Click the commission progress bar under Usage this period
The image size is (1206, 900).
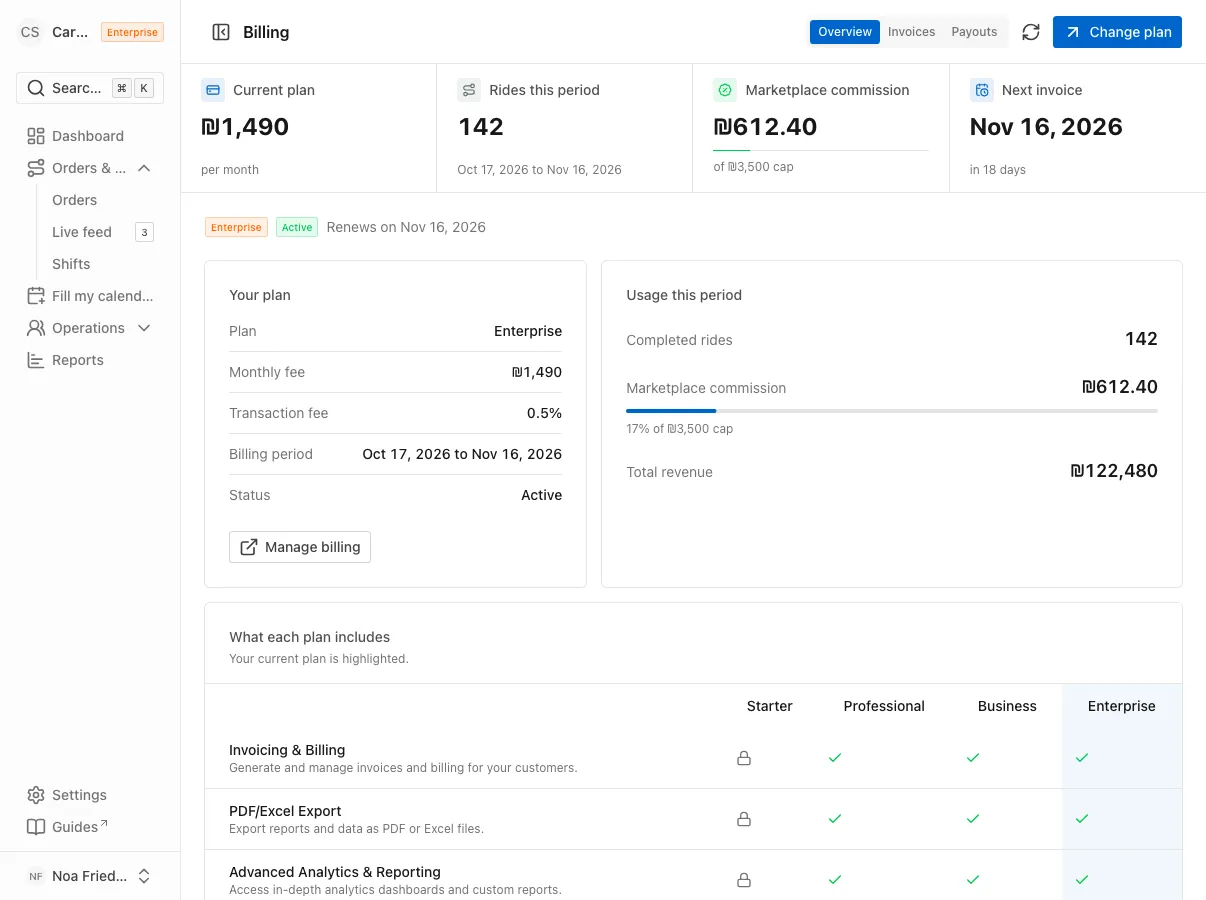892,411
